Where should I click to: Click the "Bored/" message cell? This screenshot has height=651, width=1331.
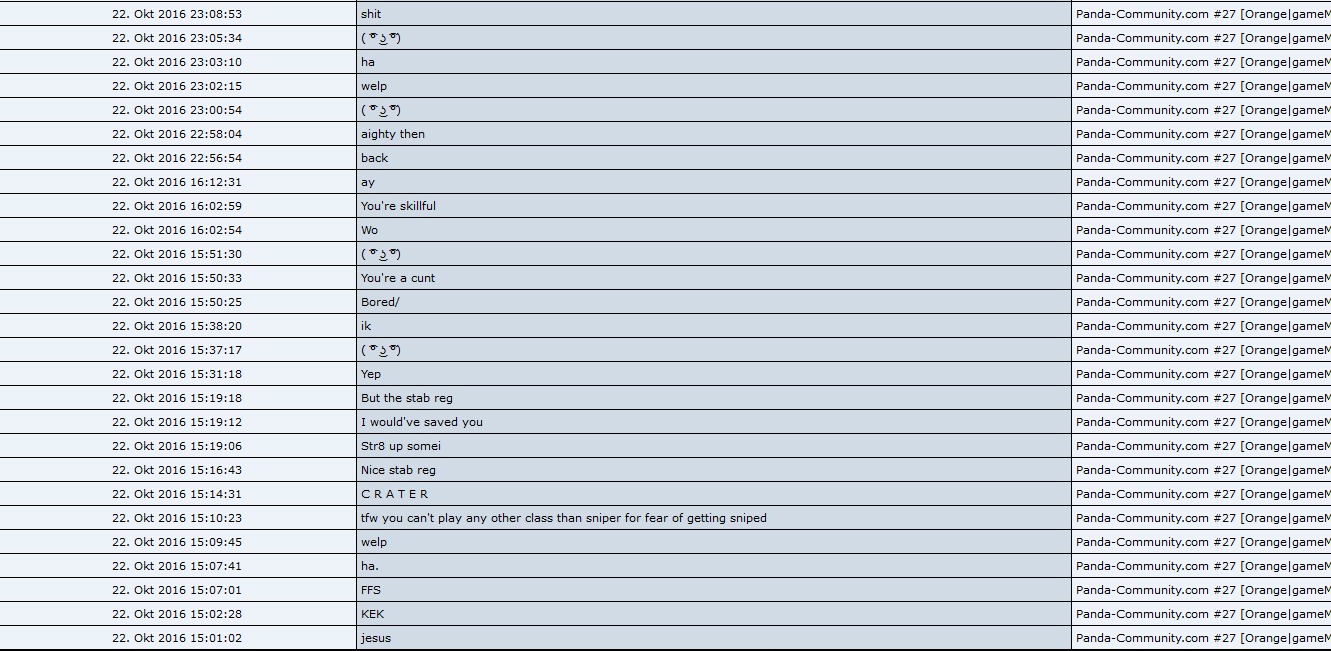(380, 302)
